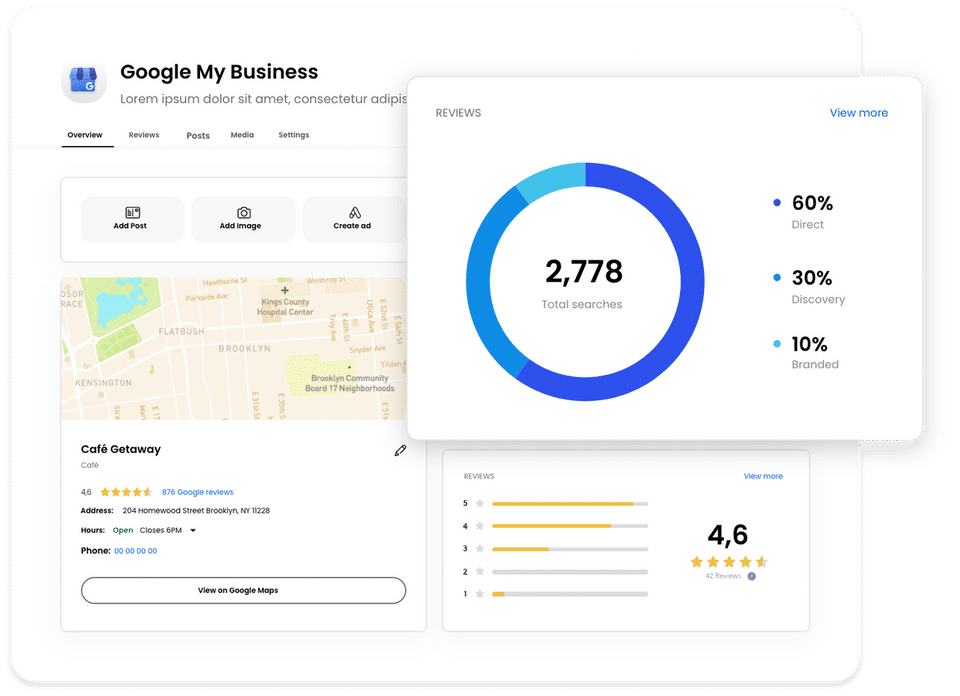Image resolution: width=960 pixels, height=696 pixels.
Task: Click the Add Post newspaper icon
Action: click(132, 212)
